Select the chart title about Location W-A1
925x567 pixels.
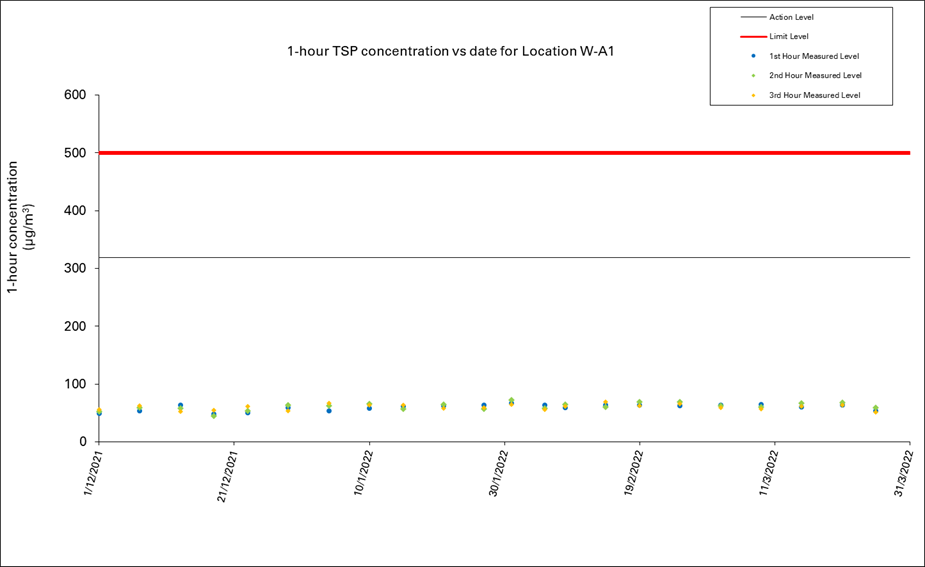click(451, 51)
